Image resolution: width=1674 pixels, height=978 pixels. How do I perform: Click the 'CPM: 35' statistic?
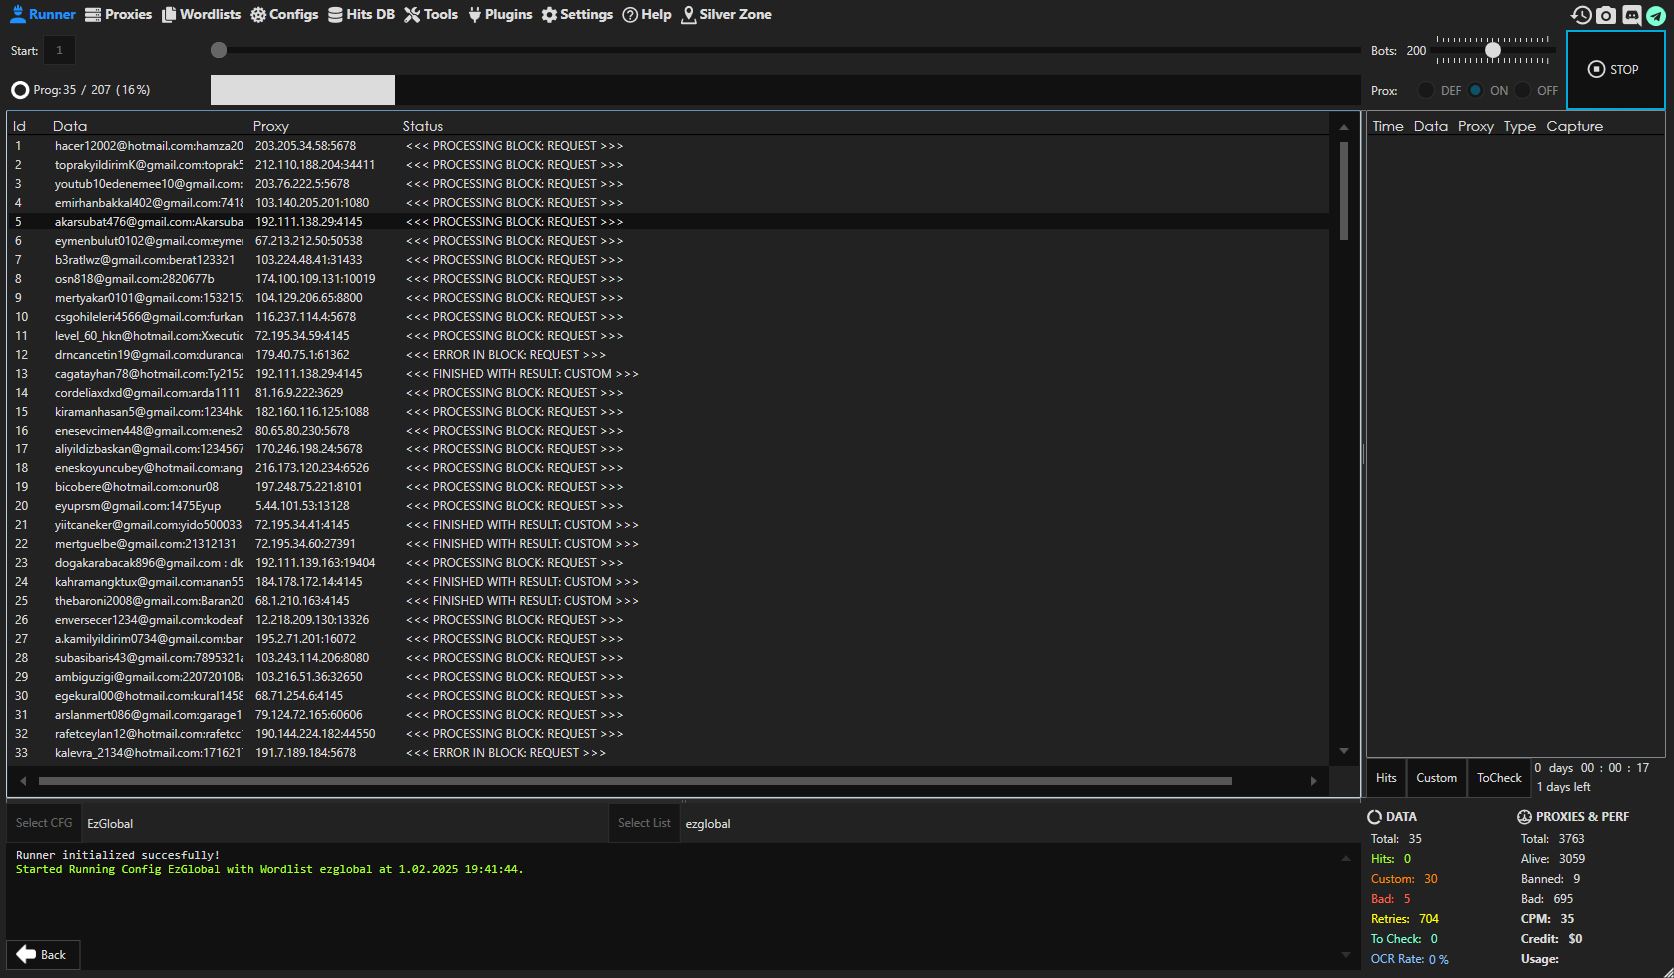(x=1547, y=919)
